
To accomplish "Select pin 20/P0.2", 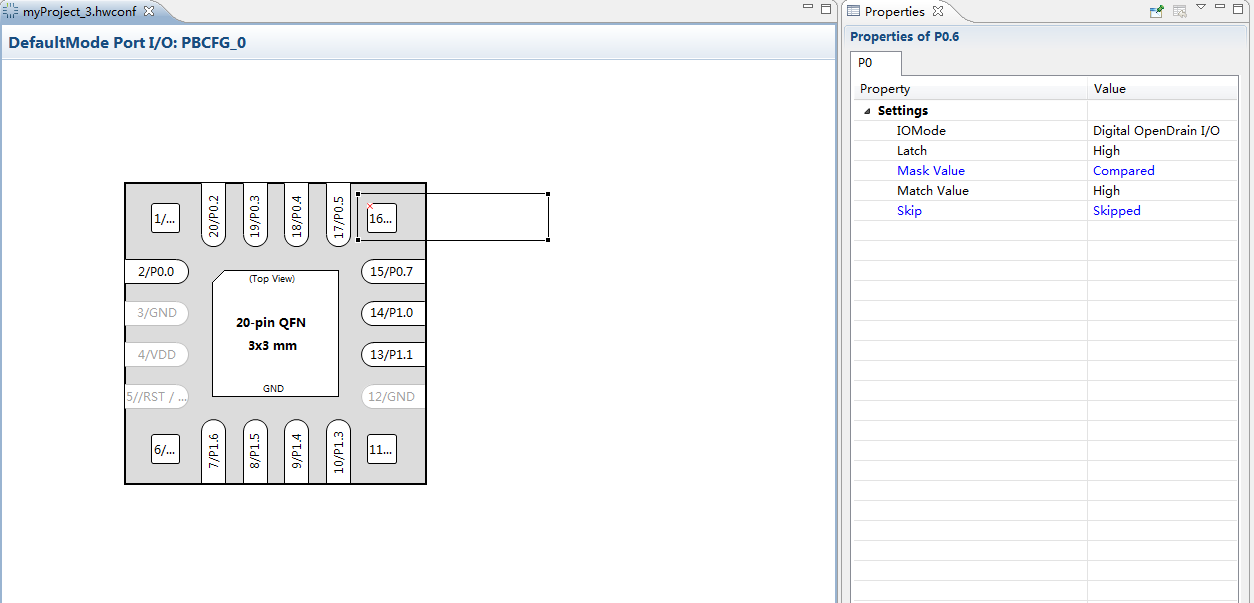I will coord(213,214).
